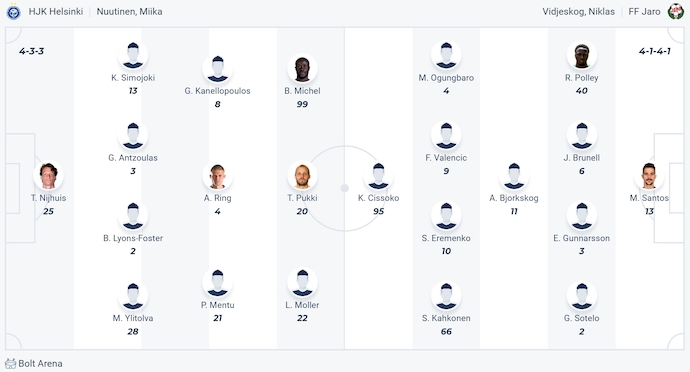The image size is (690, 372).
Task: Click A. Bjorkskog placeholder avatar
Action: (x=514, y=176)
